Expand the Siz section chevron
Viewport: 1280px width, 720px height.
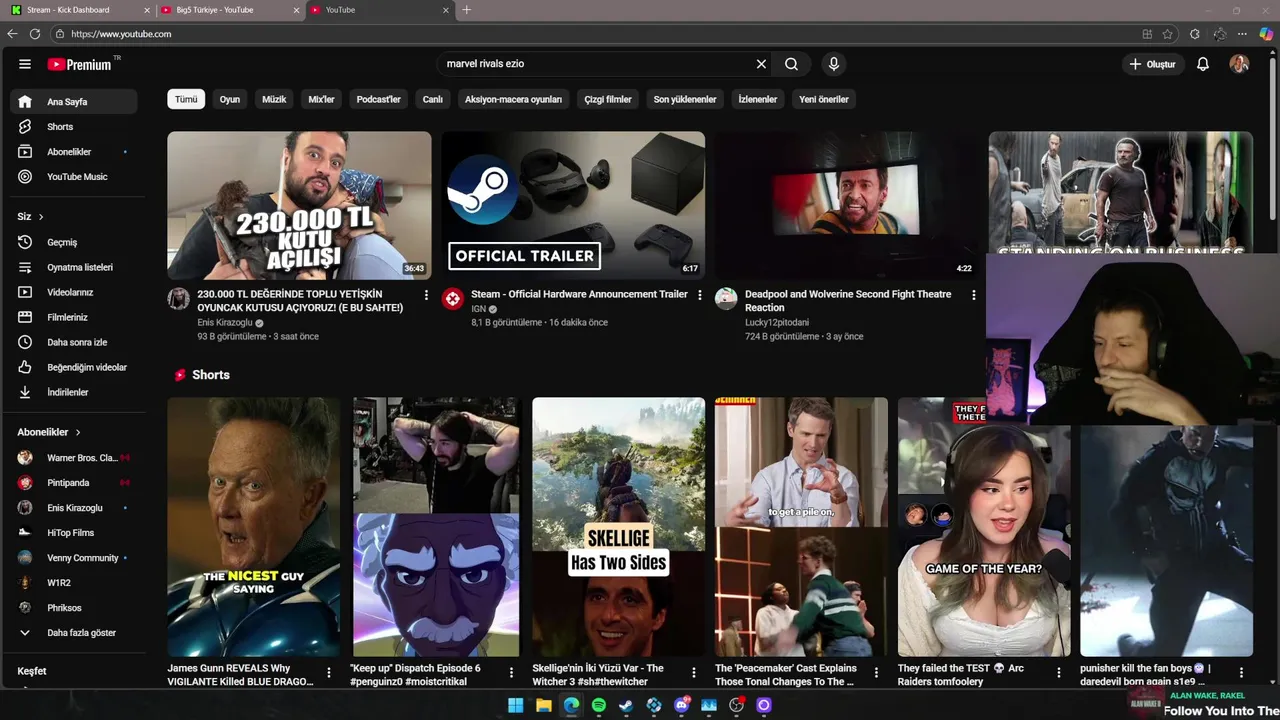[41, 217]
